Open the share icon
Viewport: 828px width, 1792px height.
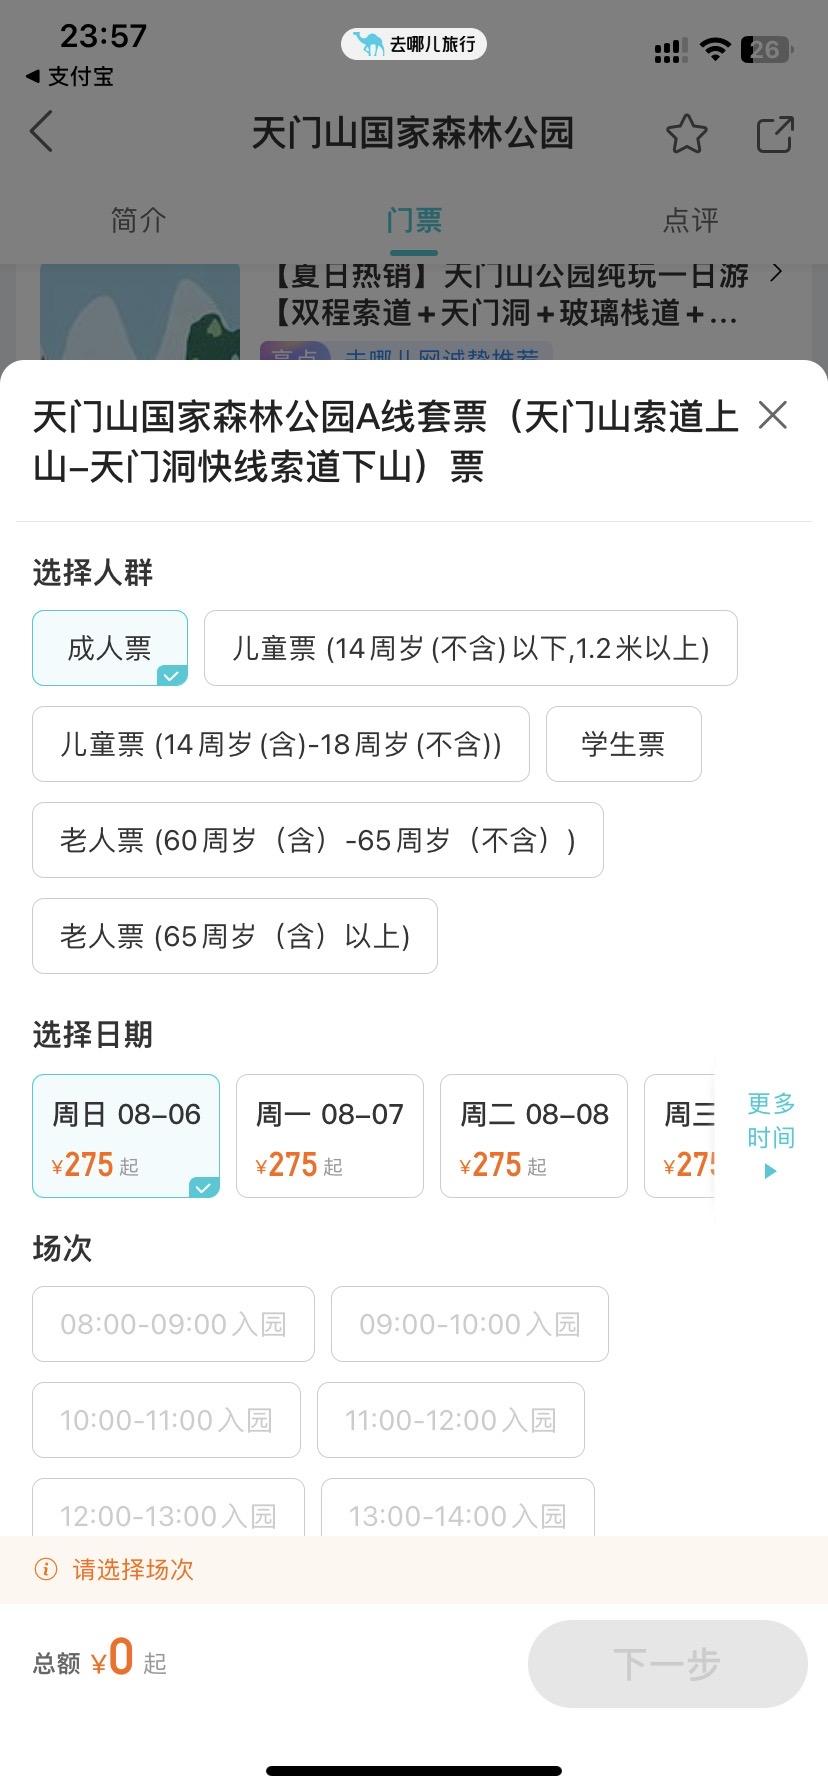coord(775,134)
